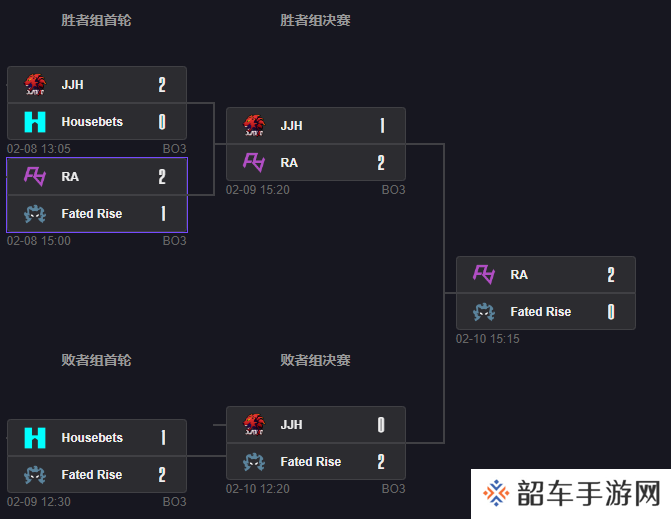Click JJH lion logo in winners first round
The width and height of the screenshot is (671, 519).
pos(35,85)
